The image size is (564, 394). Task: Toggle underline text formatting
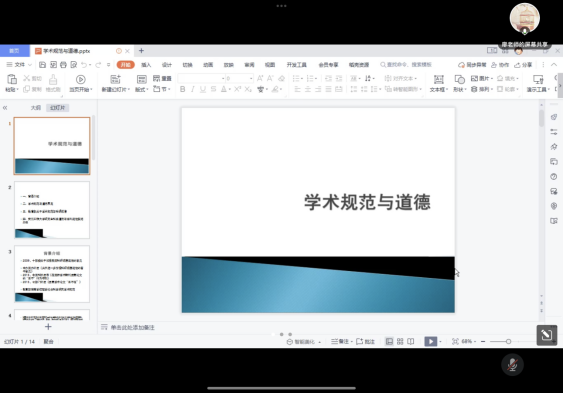coord(203,89)
